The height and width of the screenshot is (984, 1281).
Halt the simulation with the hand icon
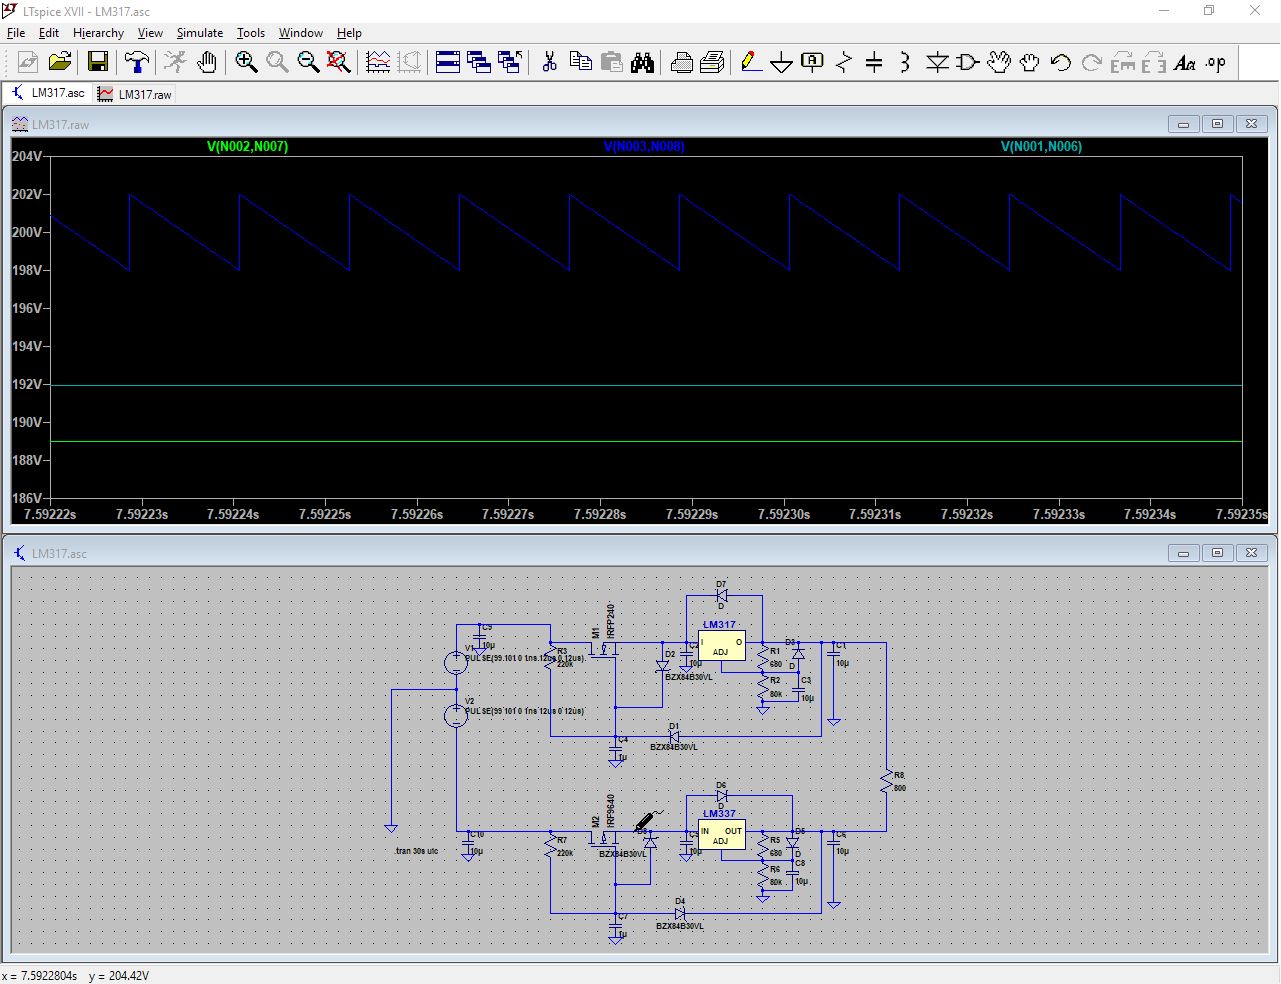tap(207, 63)
